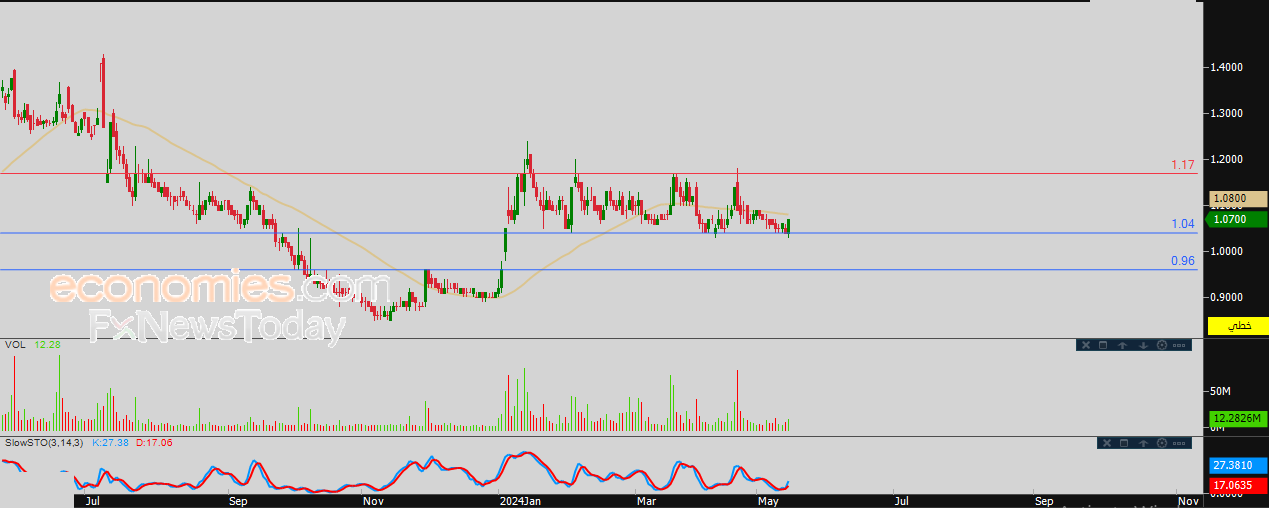
Task: Click the green 12.2826M volume tag
Action: click(1238, 418)
